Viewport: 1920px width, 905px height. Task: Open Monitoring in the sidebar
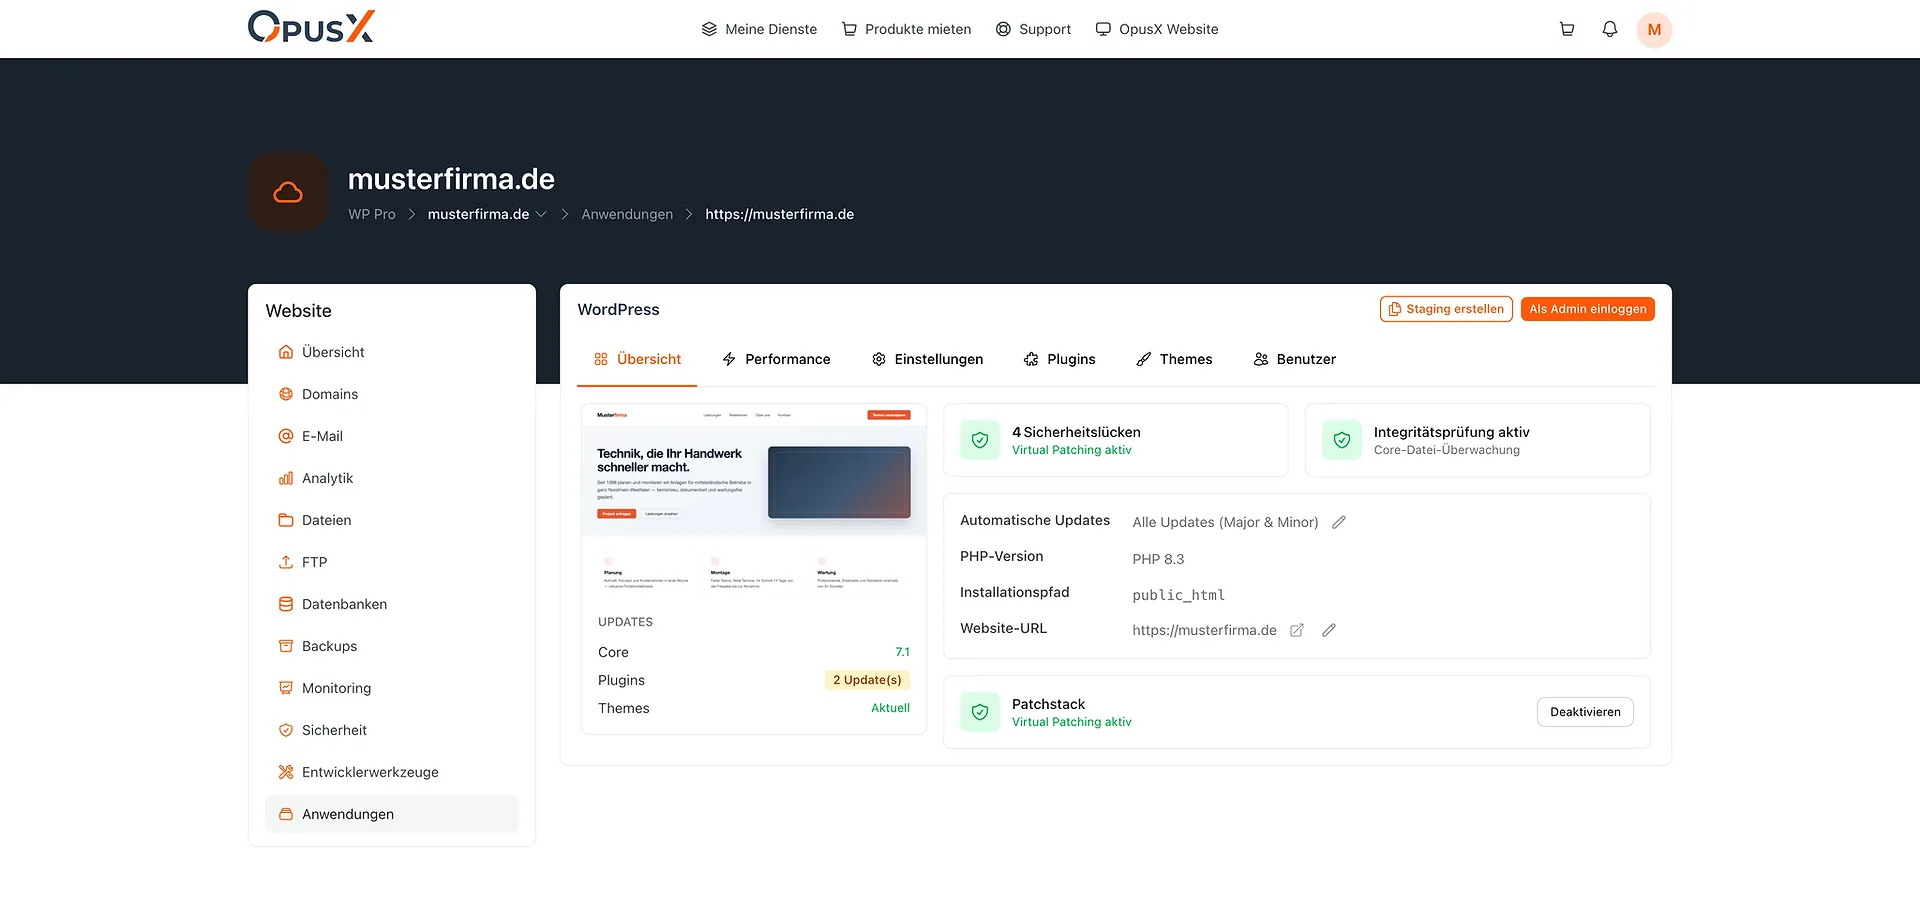(x=392, y=688)
